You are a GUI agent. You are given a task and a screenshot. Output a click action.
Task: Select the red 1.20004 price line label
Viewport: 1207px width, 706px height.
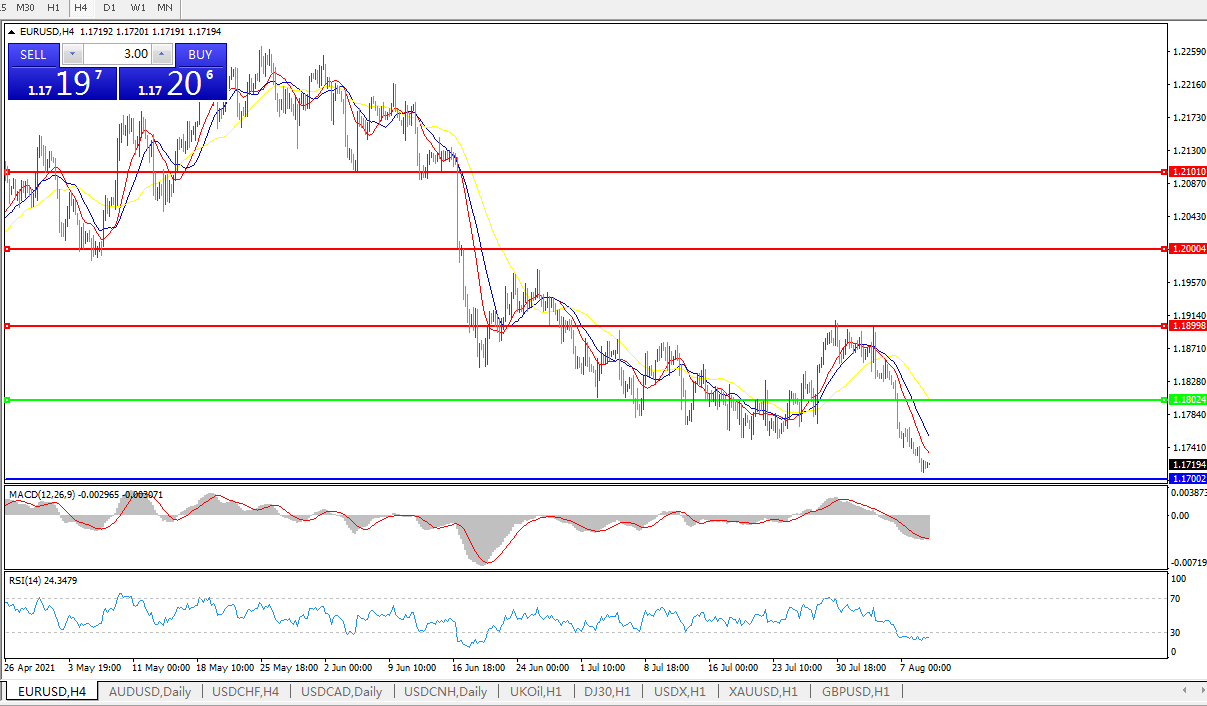click(1187, 248)
